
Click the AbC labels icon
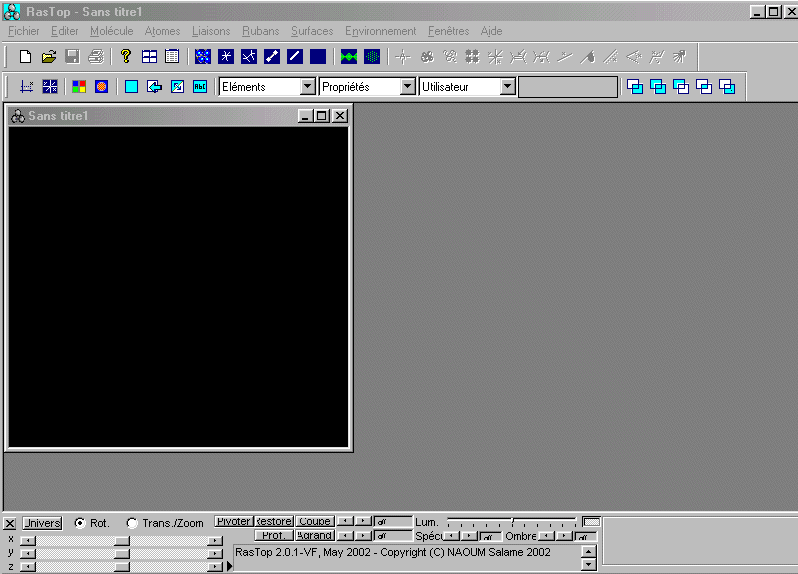(200, 87)
